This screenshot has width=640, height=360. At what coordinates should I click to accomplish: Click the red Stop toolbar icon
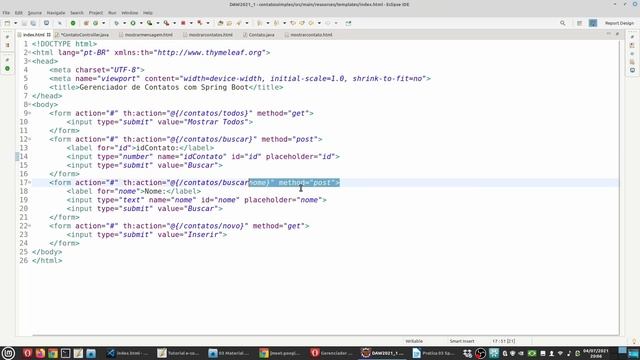[183, 23]
